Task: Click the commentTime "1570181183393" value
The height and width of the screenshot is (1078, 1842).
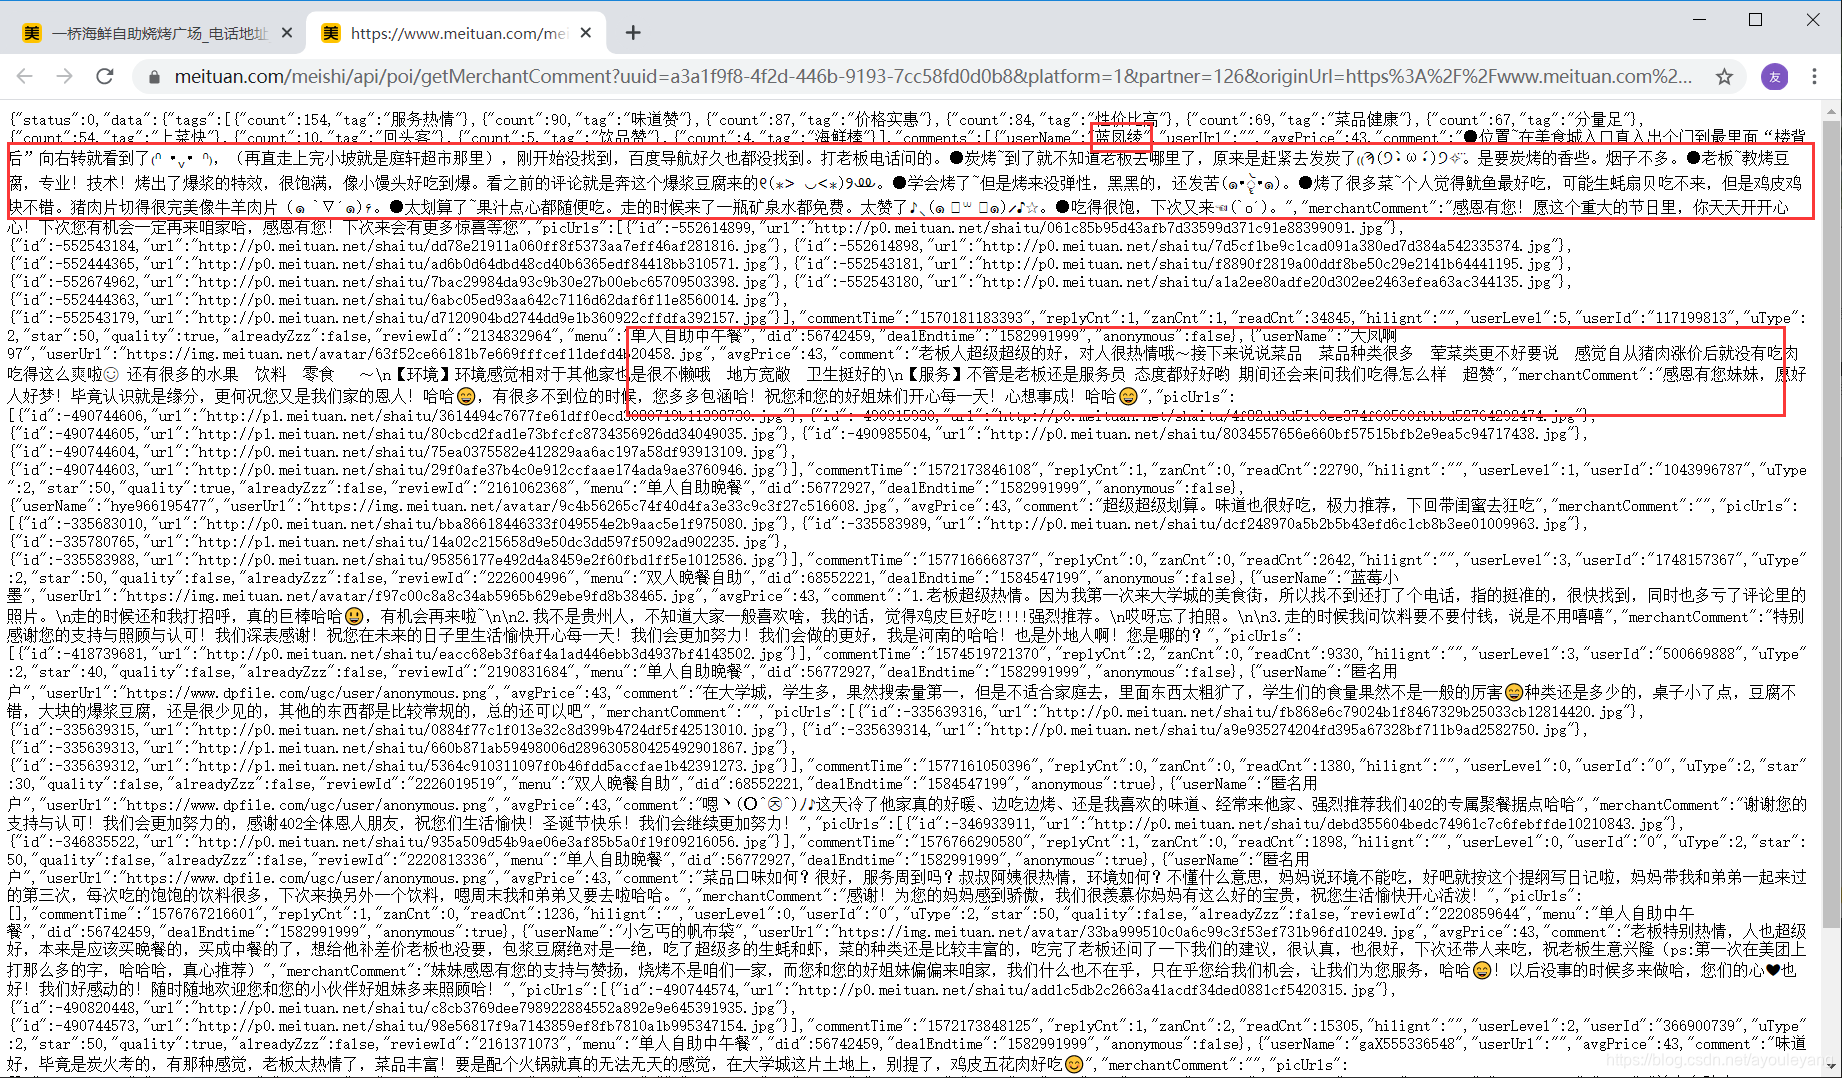Action: 972,318
